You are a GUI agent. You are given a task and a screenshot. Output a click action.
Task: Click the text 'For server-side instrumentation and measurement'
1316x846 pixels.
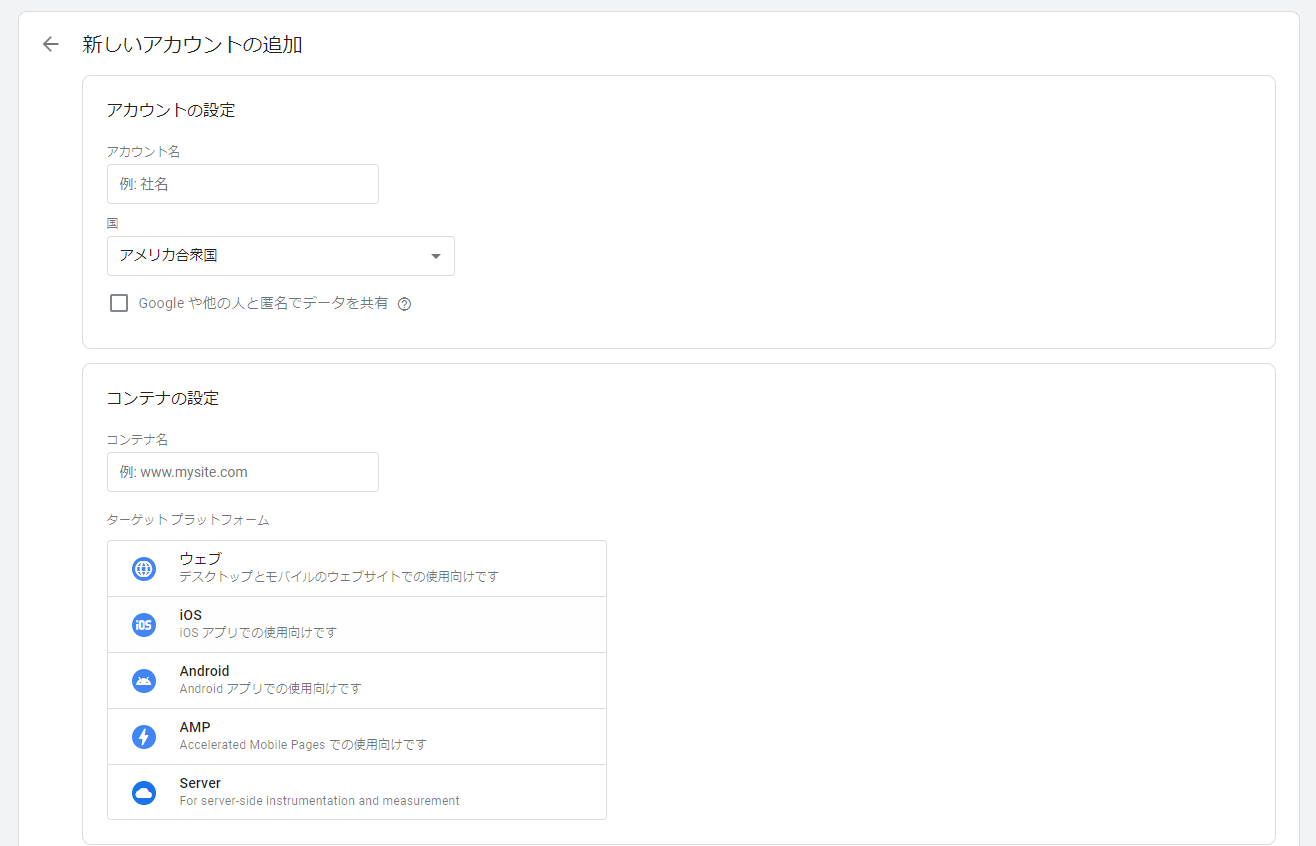(320, 801)
